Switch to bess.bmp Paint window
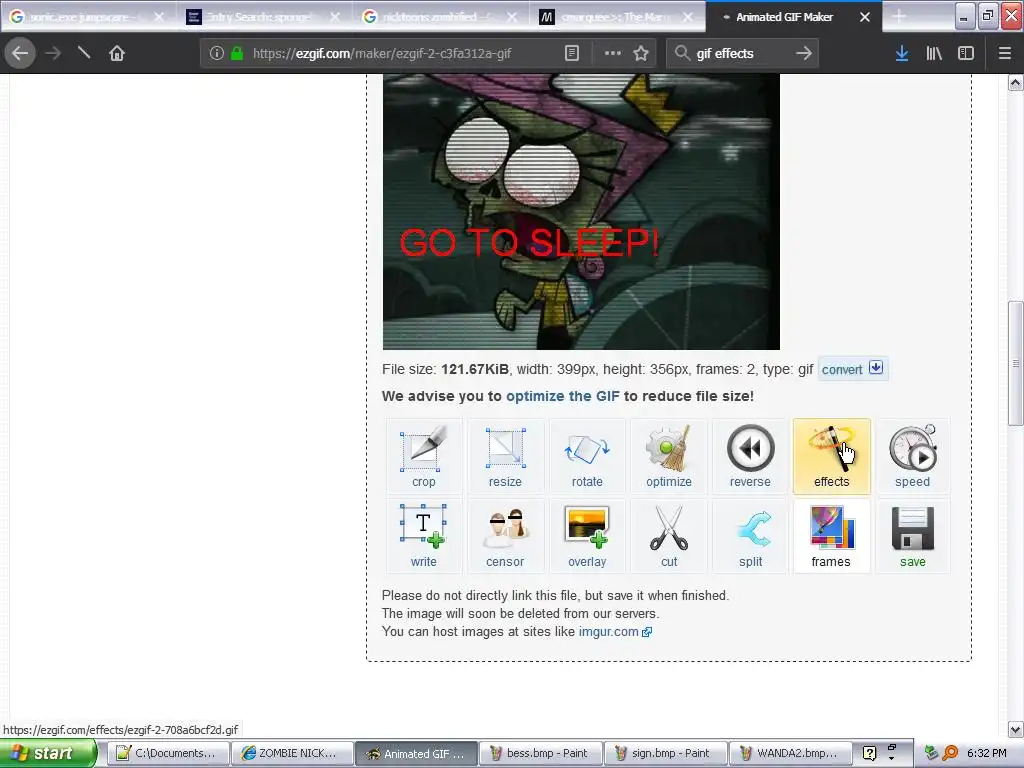 541,753
